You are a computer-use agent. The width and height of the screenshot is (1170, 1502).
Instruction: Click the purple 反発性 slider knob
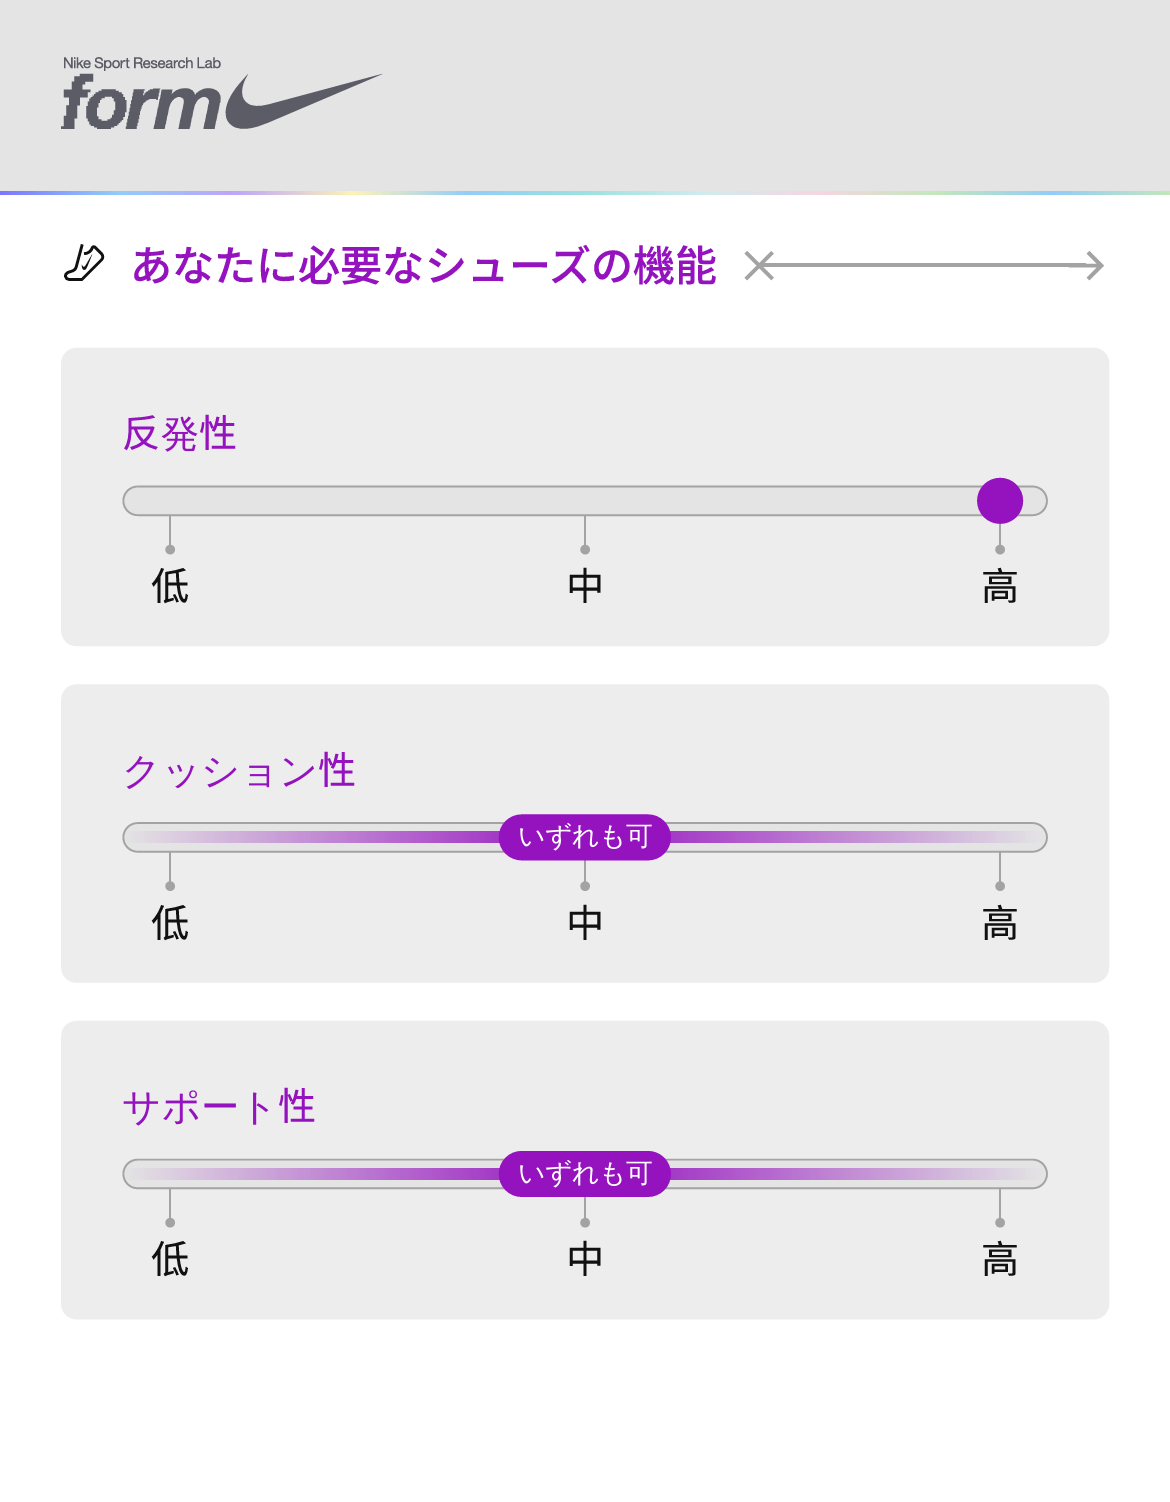coord(1000,501)
